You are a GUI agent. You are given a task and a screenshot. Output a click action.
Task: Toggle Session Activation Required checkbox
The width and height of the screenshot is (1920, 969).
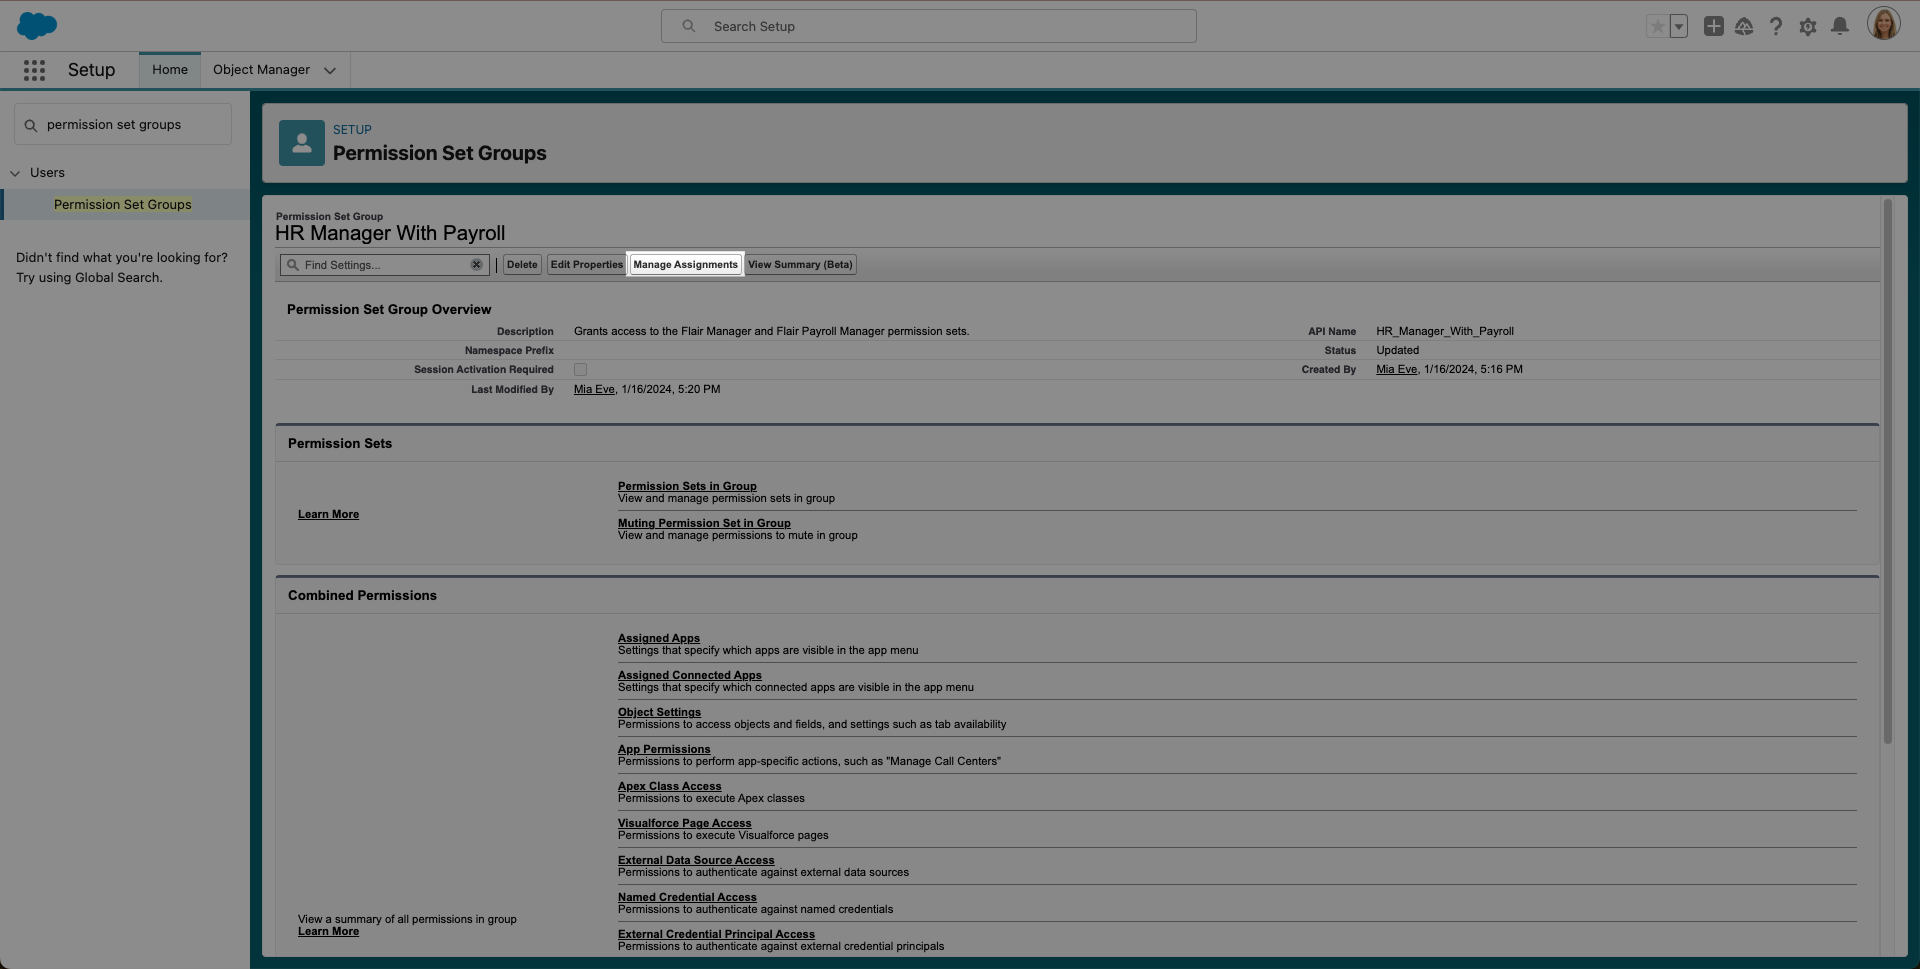click(x=580, y=370)
